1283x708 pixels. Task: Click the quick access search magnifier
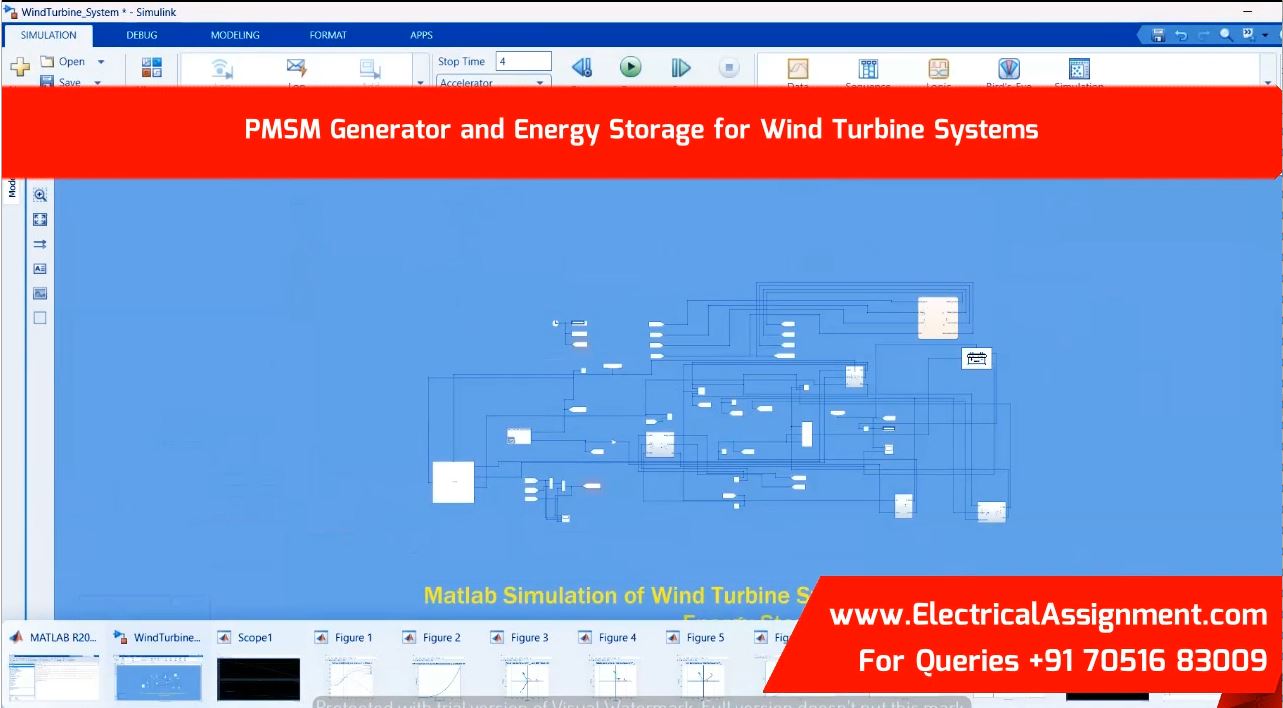point(1226,34)
